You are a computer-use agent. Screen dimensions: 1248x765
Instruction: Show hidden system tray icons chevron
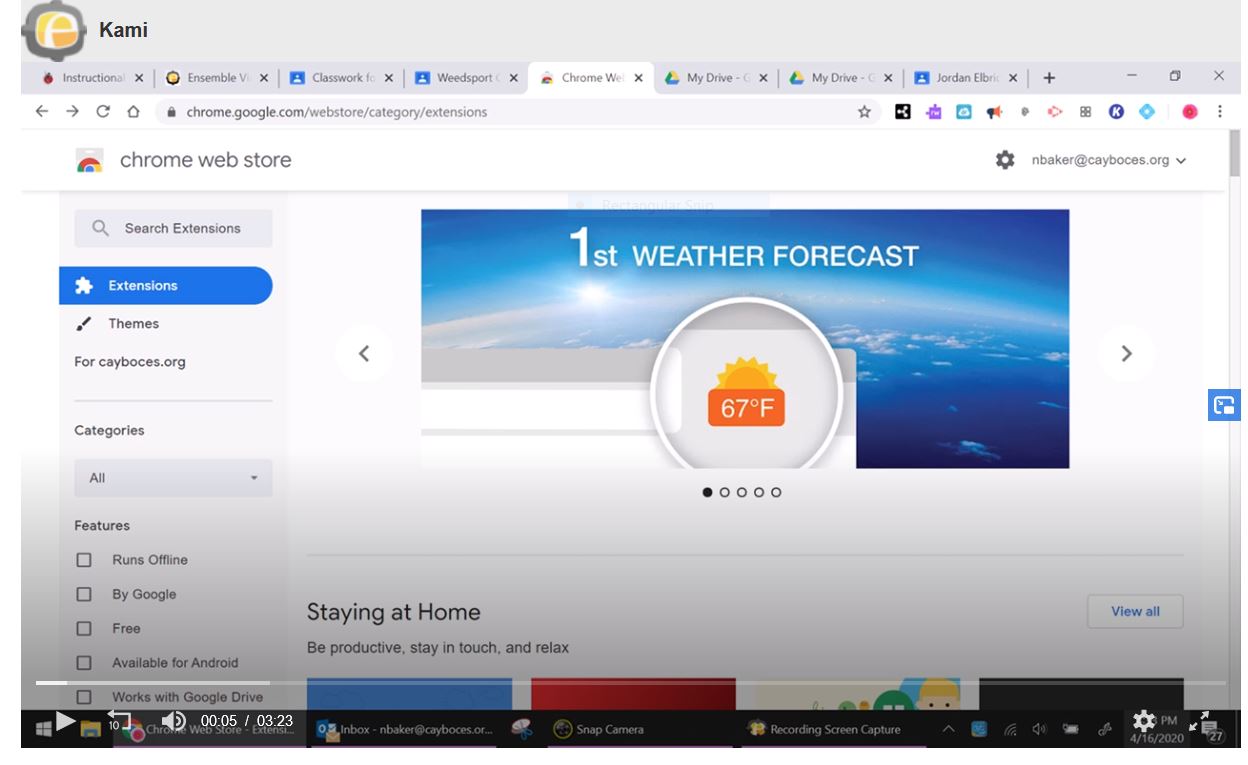pyautogui.click(x=949, y=729)
